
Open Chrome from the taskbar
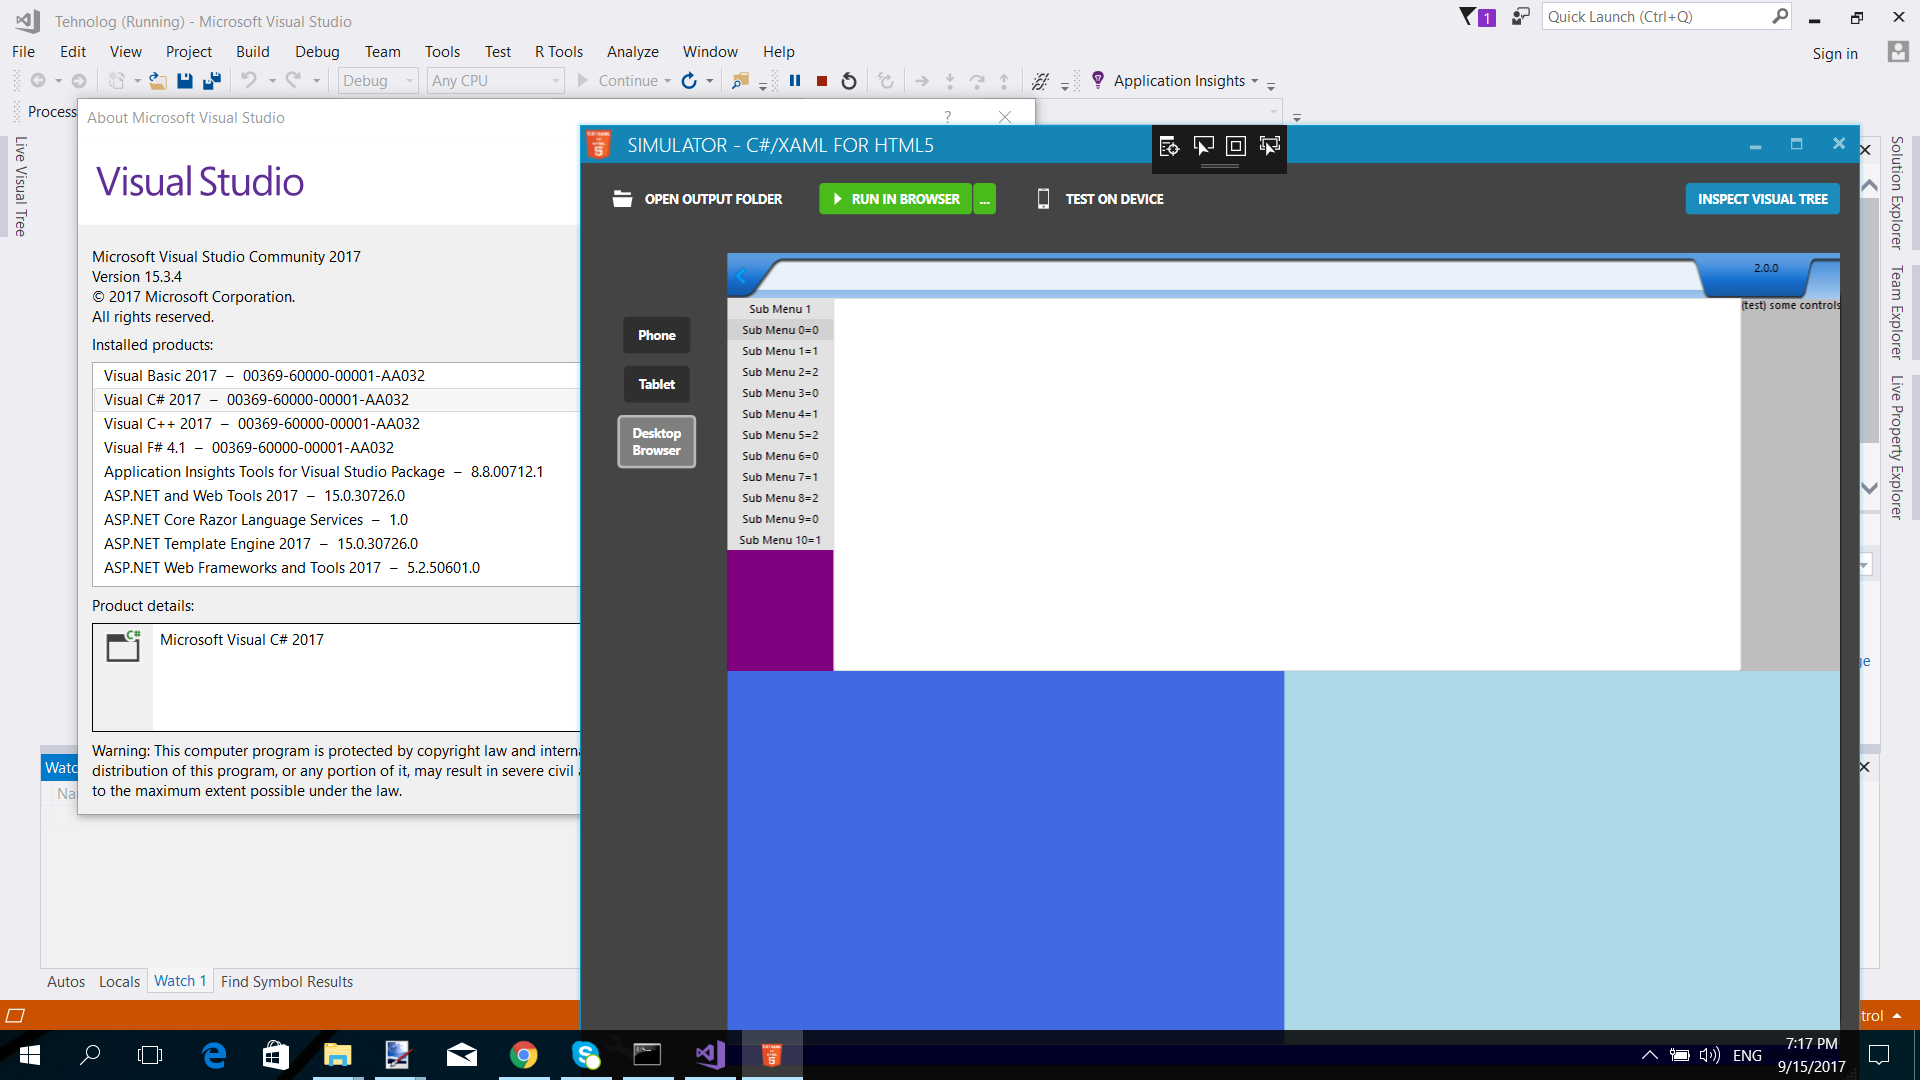tap(523, 1055)
